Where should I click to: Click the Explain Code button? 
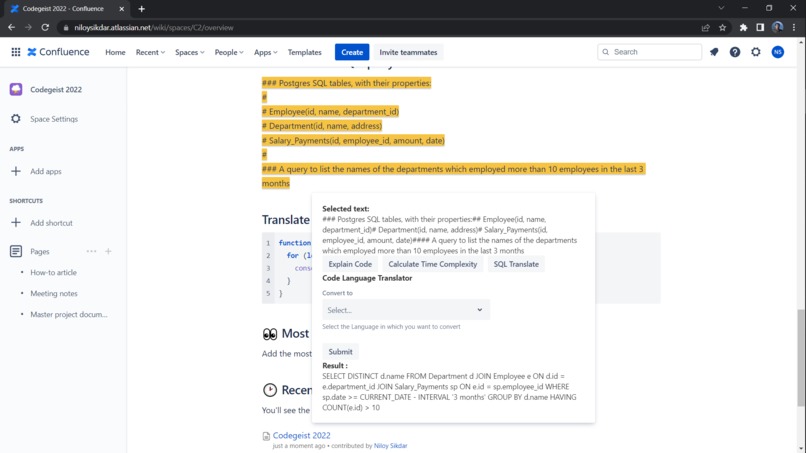pyautogui.click(x=350, y=264)
